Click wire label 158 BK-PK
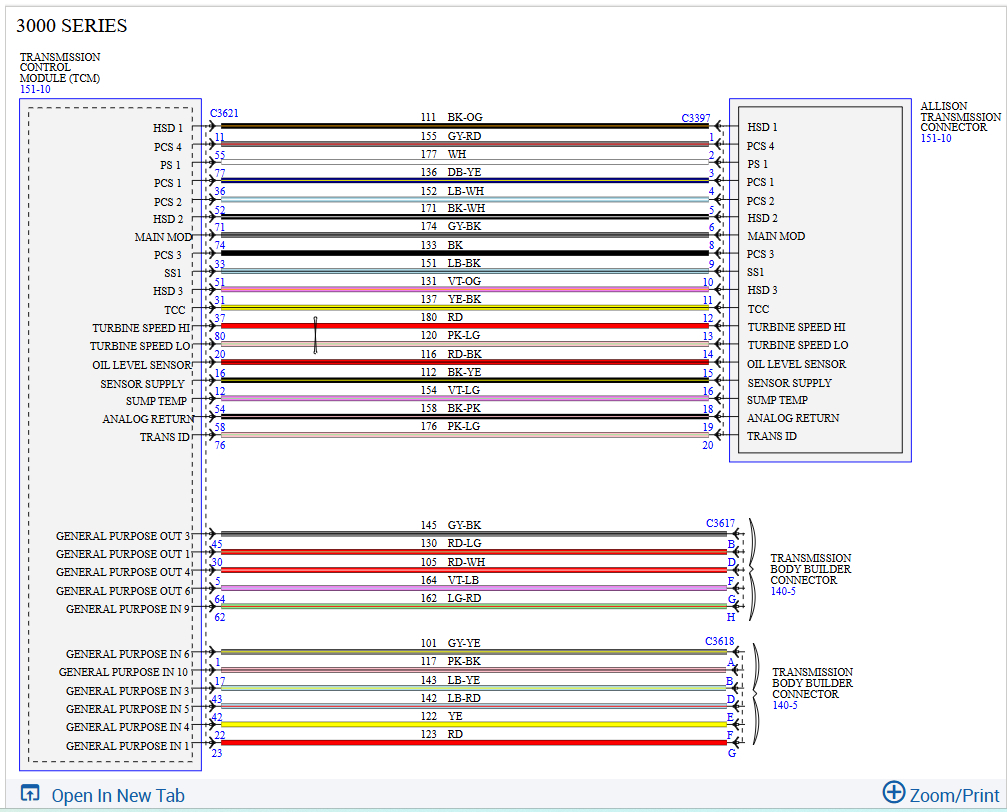This screenshot has height=812, width=1007. click(x=451, y=408)
